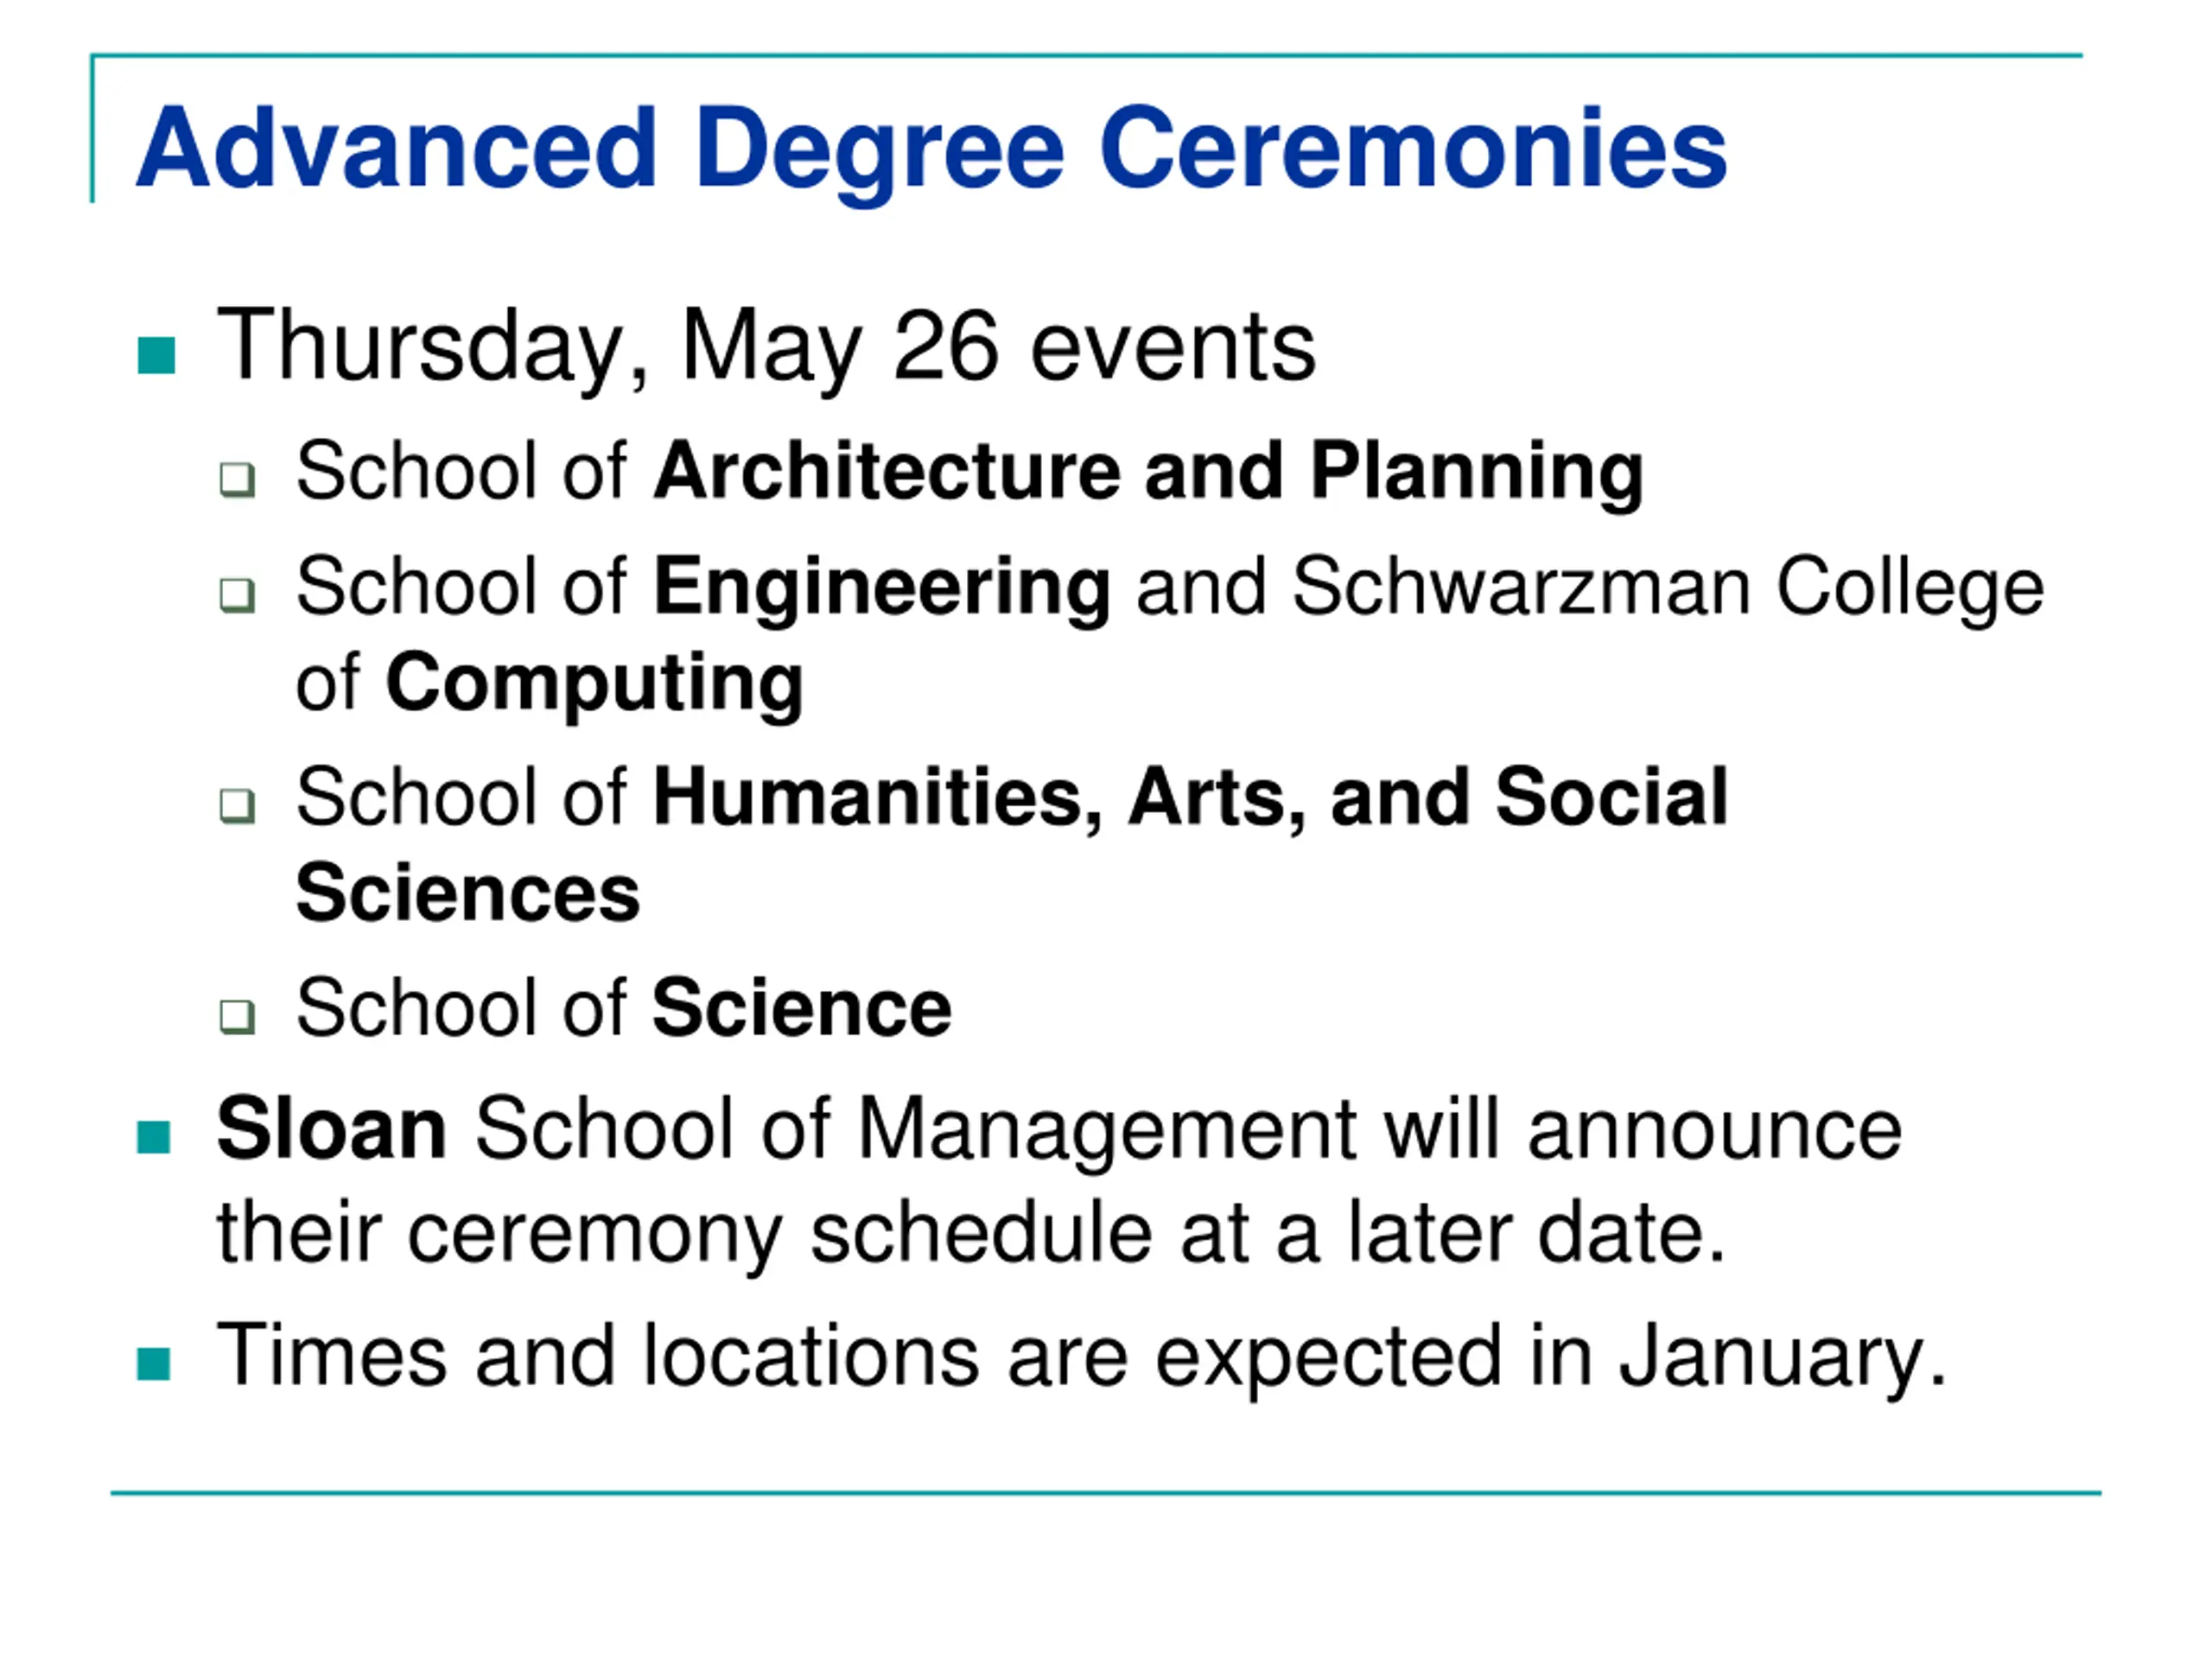This screenshot has height=1659, width=2212.
Task: Click the hollow square bullet beside School of Science
Action: (x=237, y=1016)
